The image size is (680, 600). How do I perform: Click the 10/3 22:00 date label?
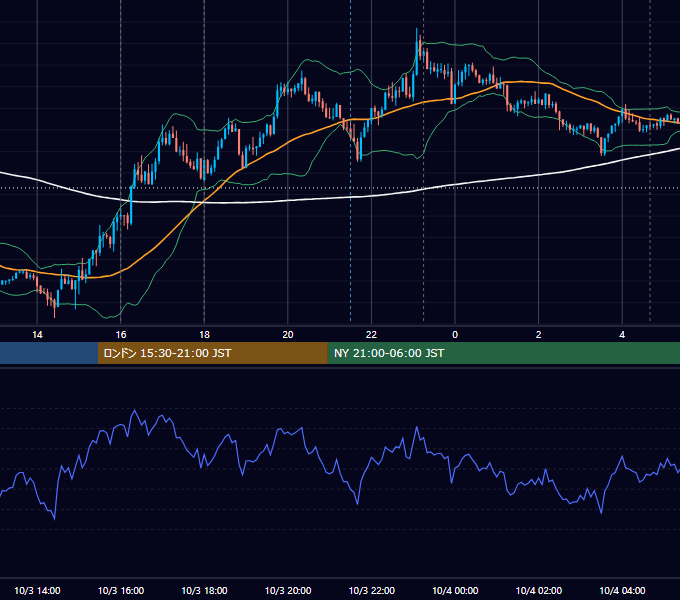372,590
